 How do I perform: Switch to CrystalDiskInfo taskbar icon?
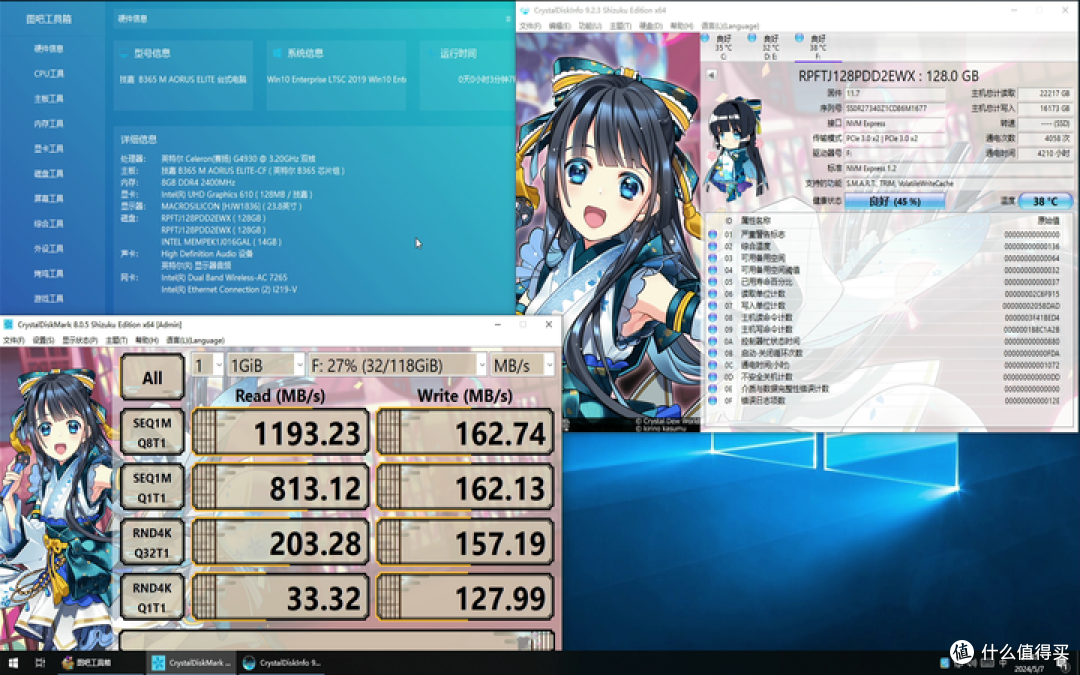(x=285, y=662)
